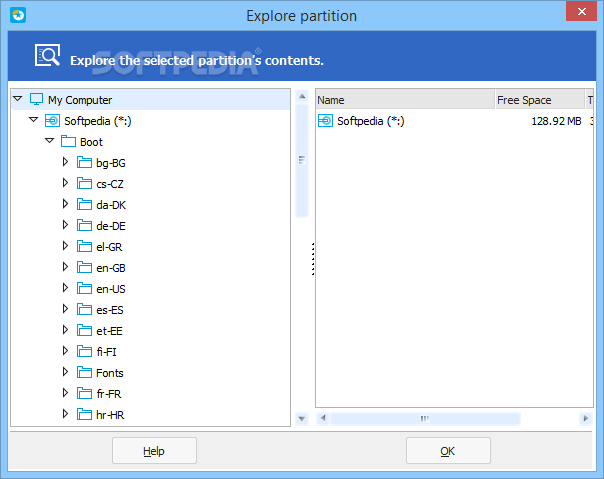Click the en-GB folder icon
This screenshot has width=604, height=479.
coord(84,267)
